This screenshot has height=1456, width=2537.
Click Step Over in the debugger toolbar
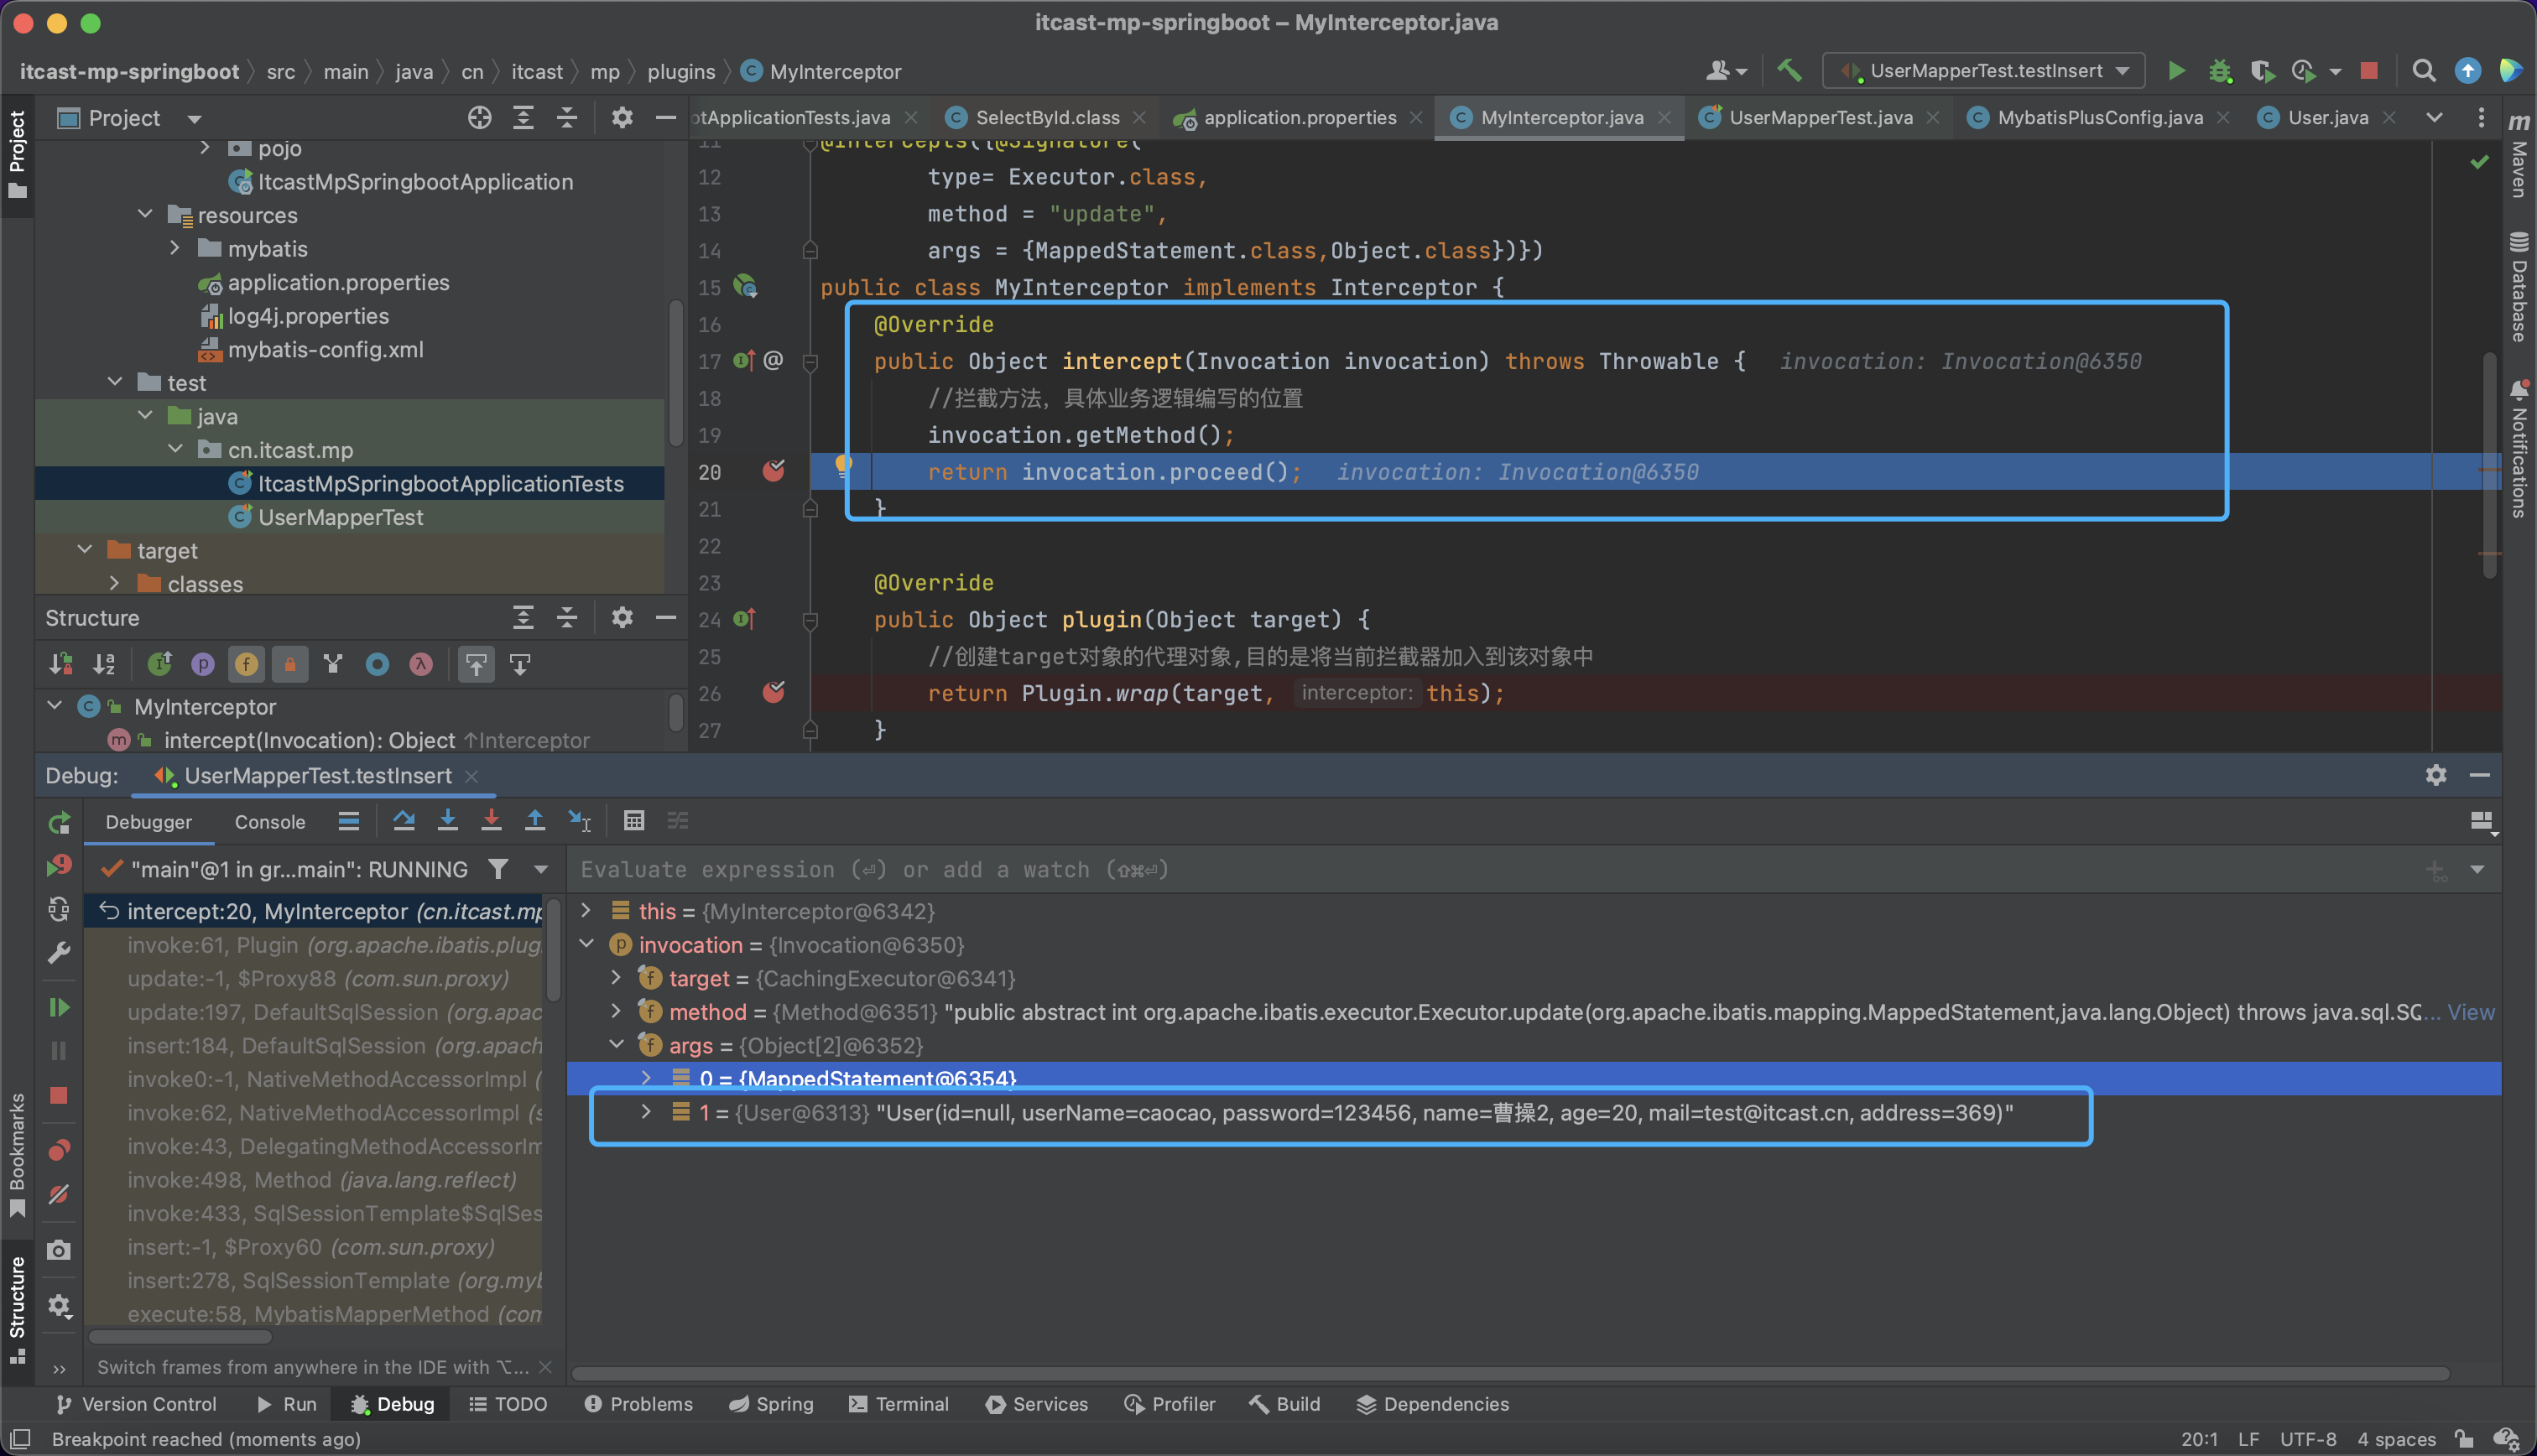(x=404, y=821)
